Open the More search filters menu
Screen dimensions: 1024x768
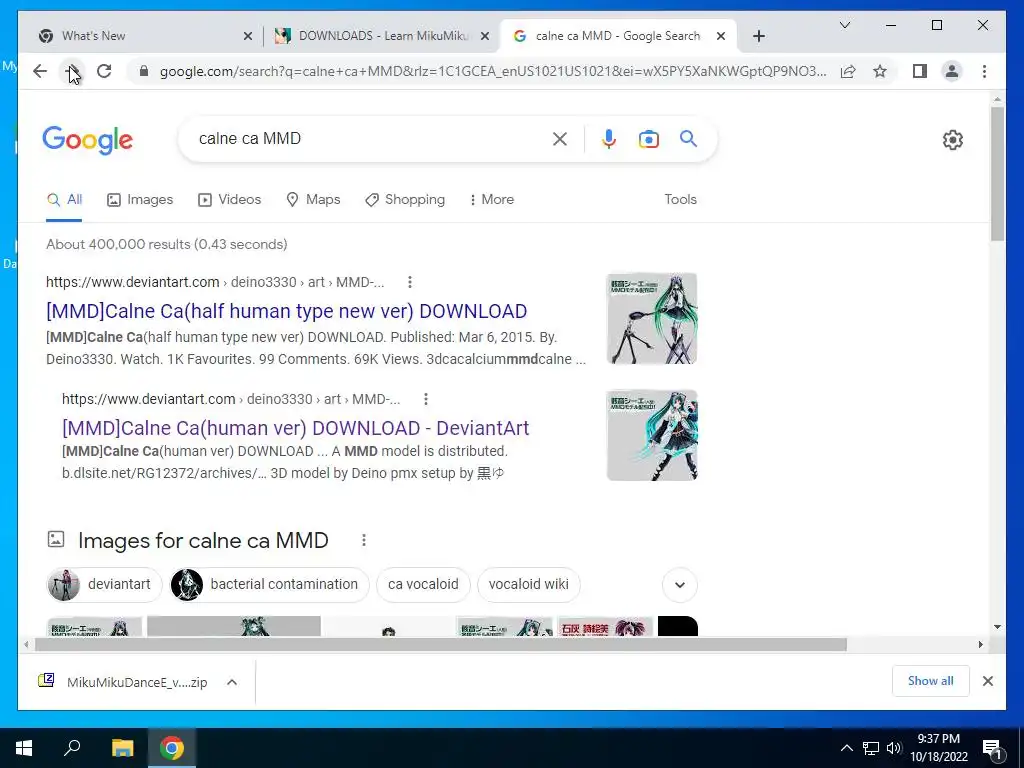tap(491, 199)
